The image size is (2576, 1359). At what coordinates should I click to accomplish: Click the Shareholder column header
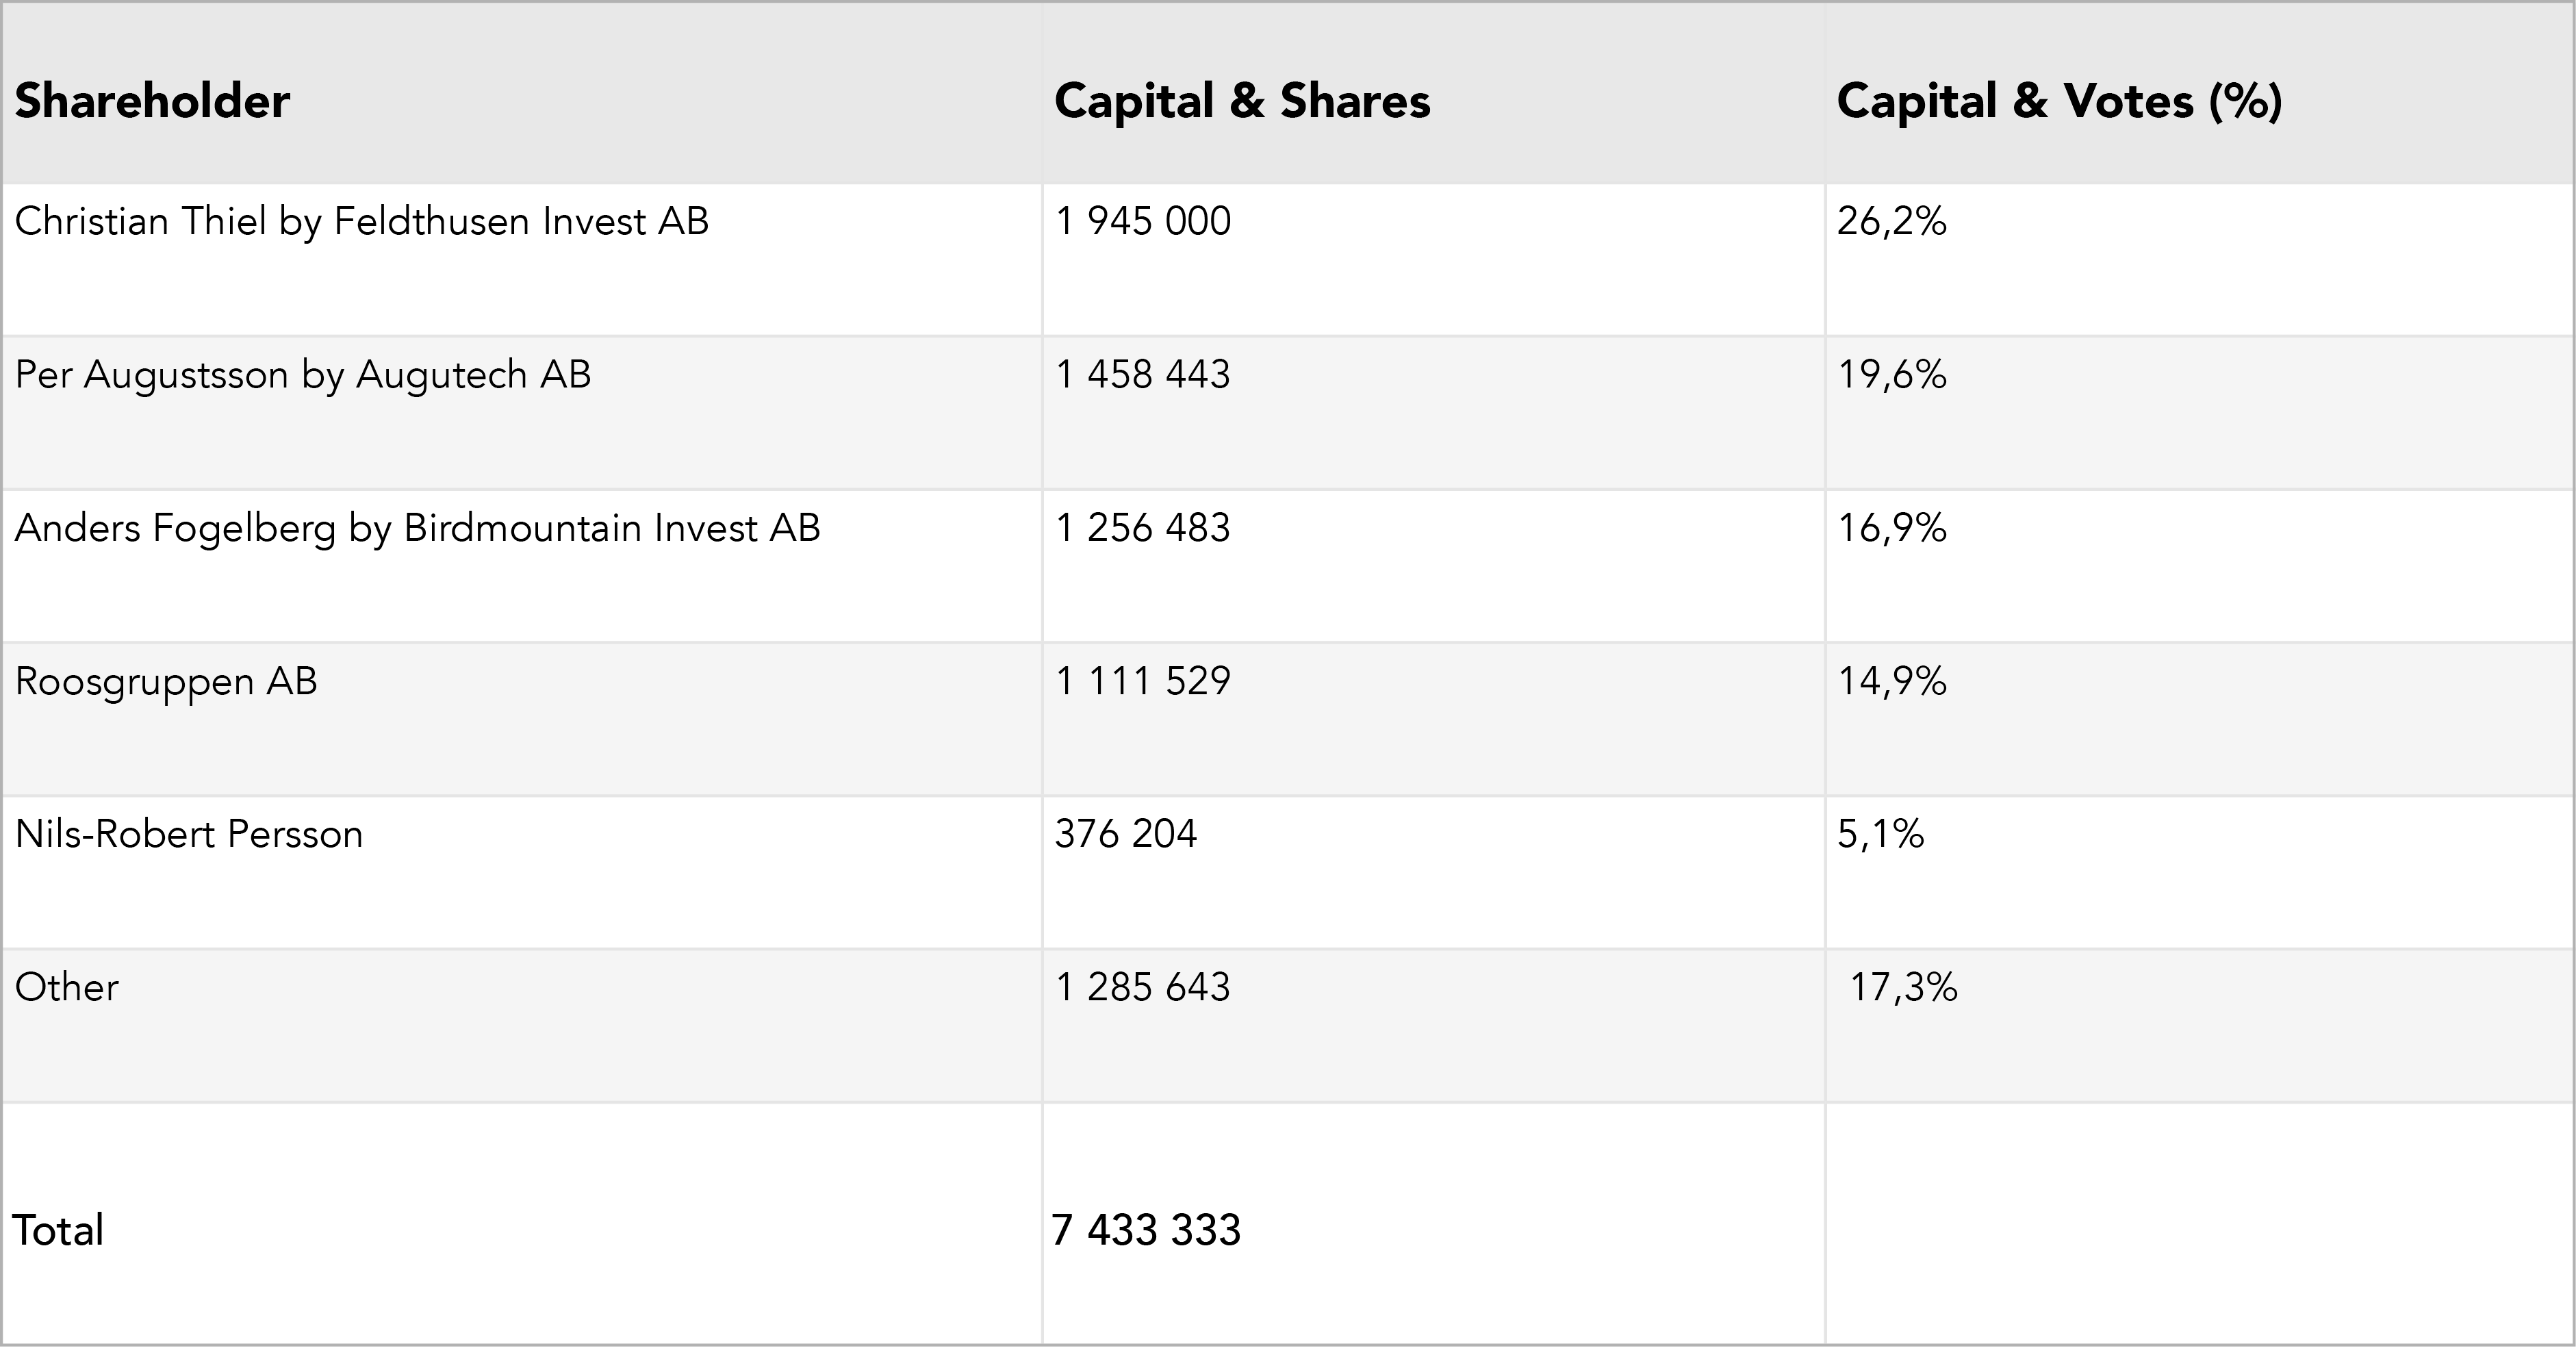point(152,101)
